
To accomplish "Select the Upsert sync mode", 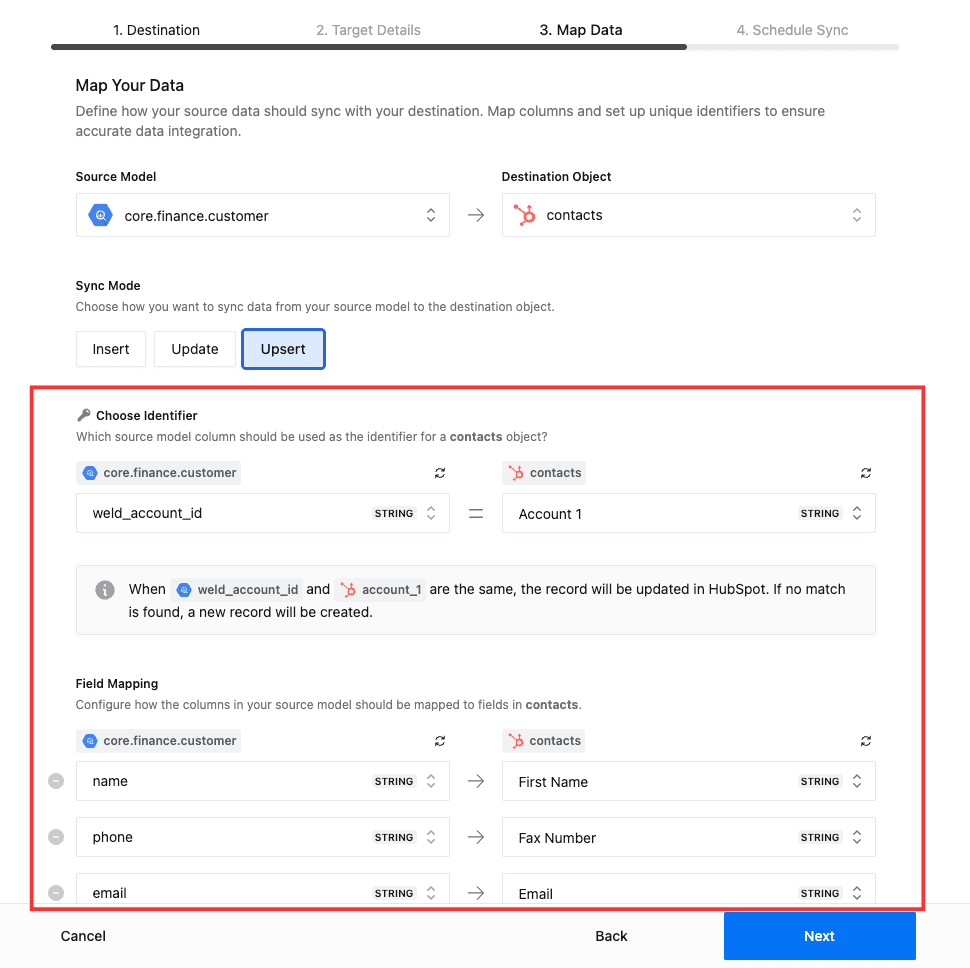I will point(283,348).
